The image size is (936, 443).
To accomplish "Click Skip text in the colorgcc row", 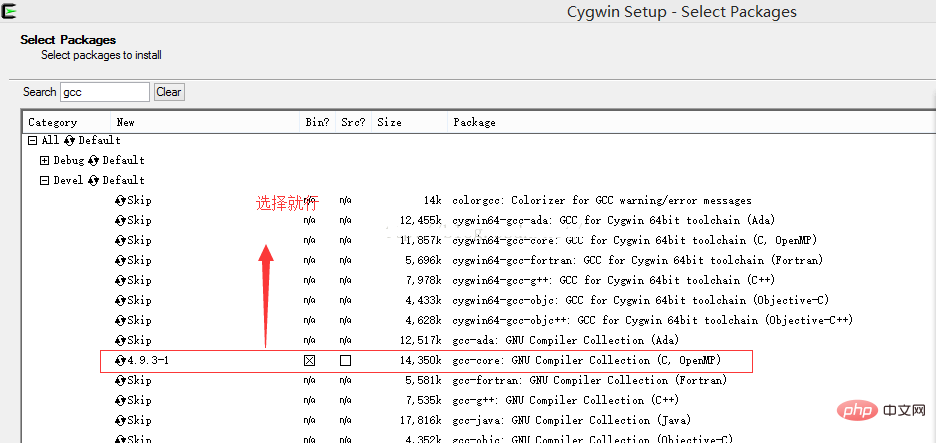I will coord(139,201).
